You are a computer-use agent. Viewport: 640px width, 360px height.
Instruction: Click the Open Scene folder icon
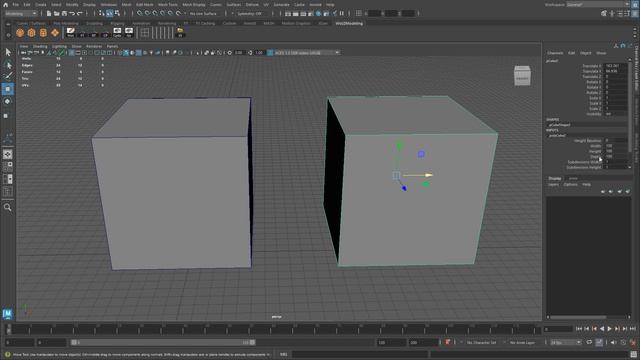click(56, 13)
